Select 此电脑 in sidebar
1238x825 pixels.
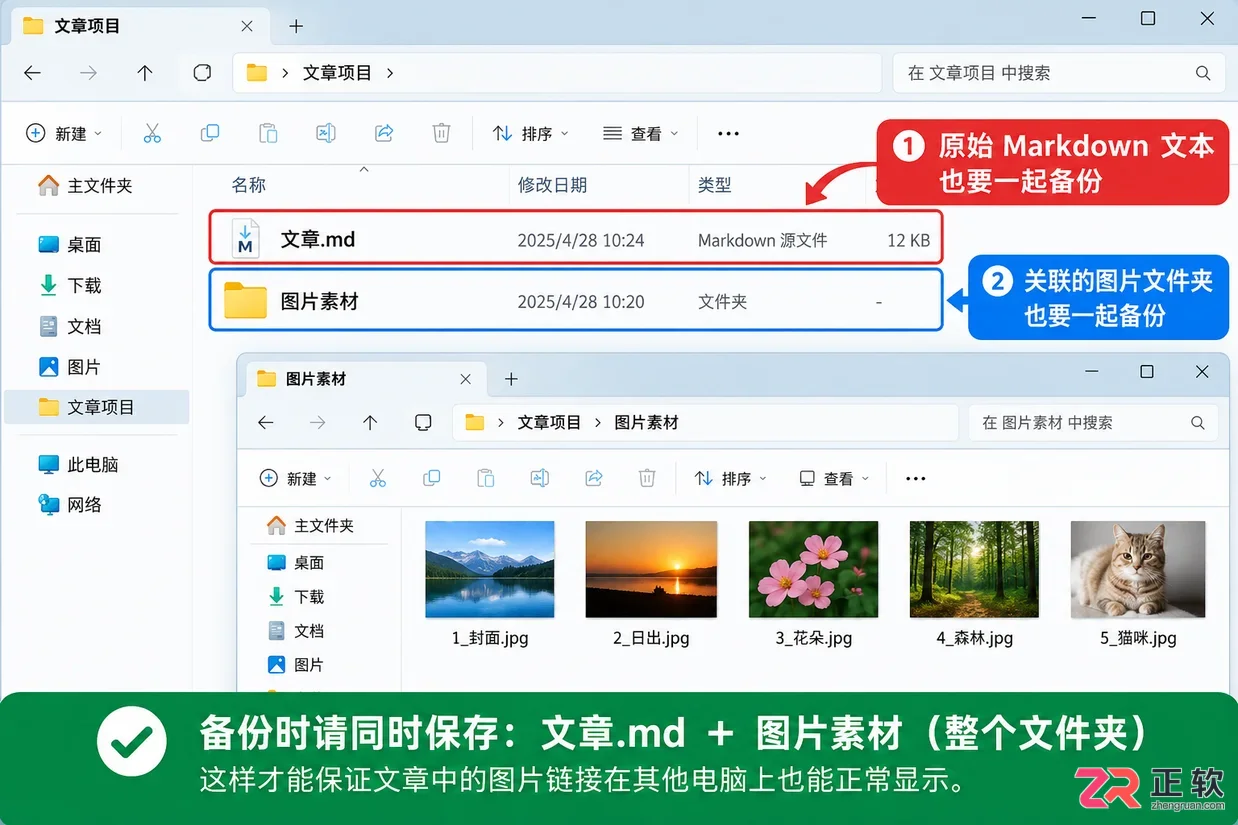tap(79, 464)
